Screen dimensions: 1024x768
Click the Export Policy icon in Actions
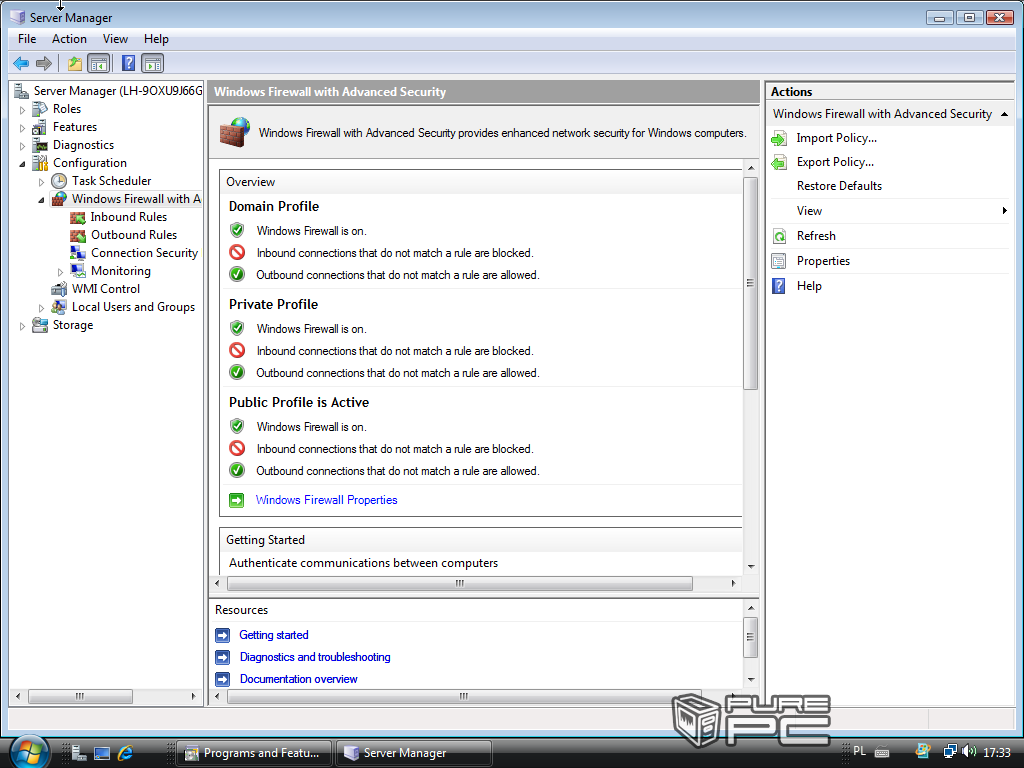pos(779,162)
